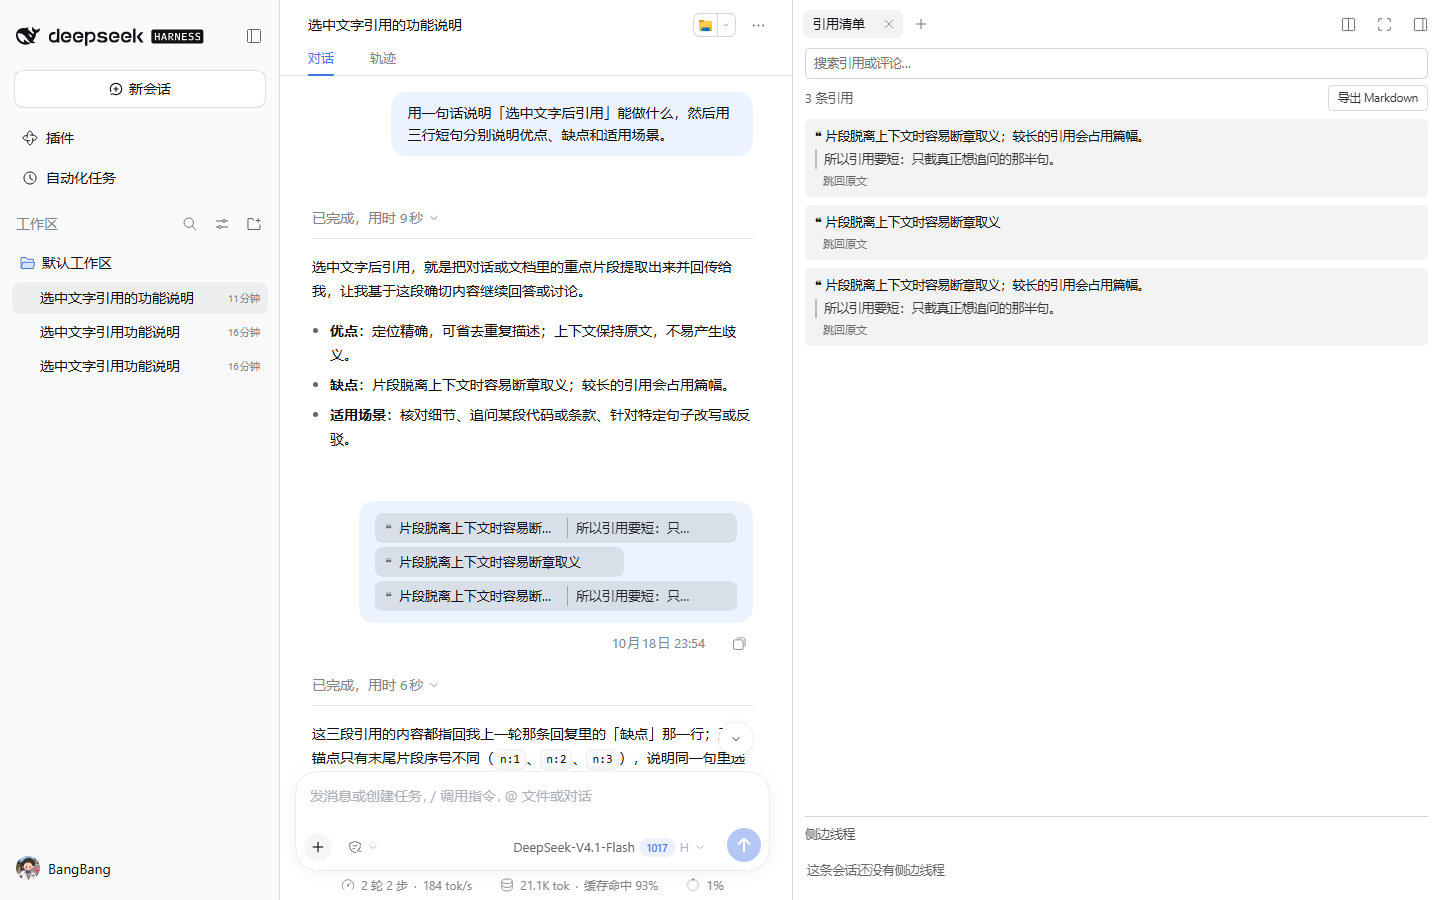Viewport: 1440px width, 900px height.
Task: Click the 2 轮 2 步 speed stats
Action: (x=406, y=885)
